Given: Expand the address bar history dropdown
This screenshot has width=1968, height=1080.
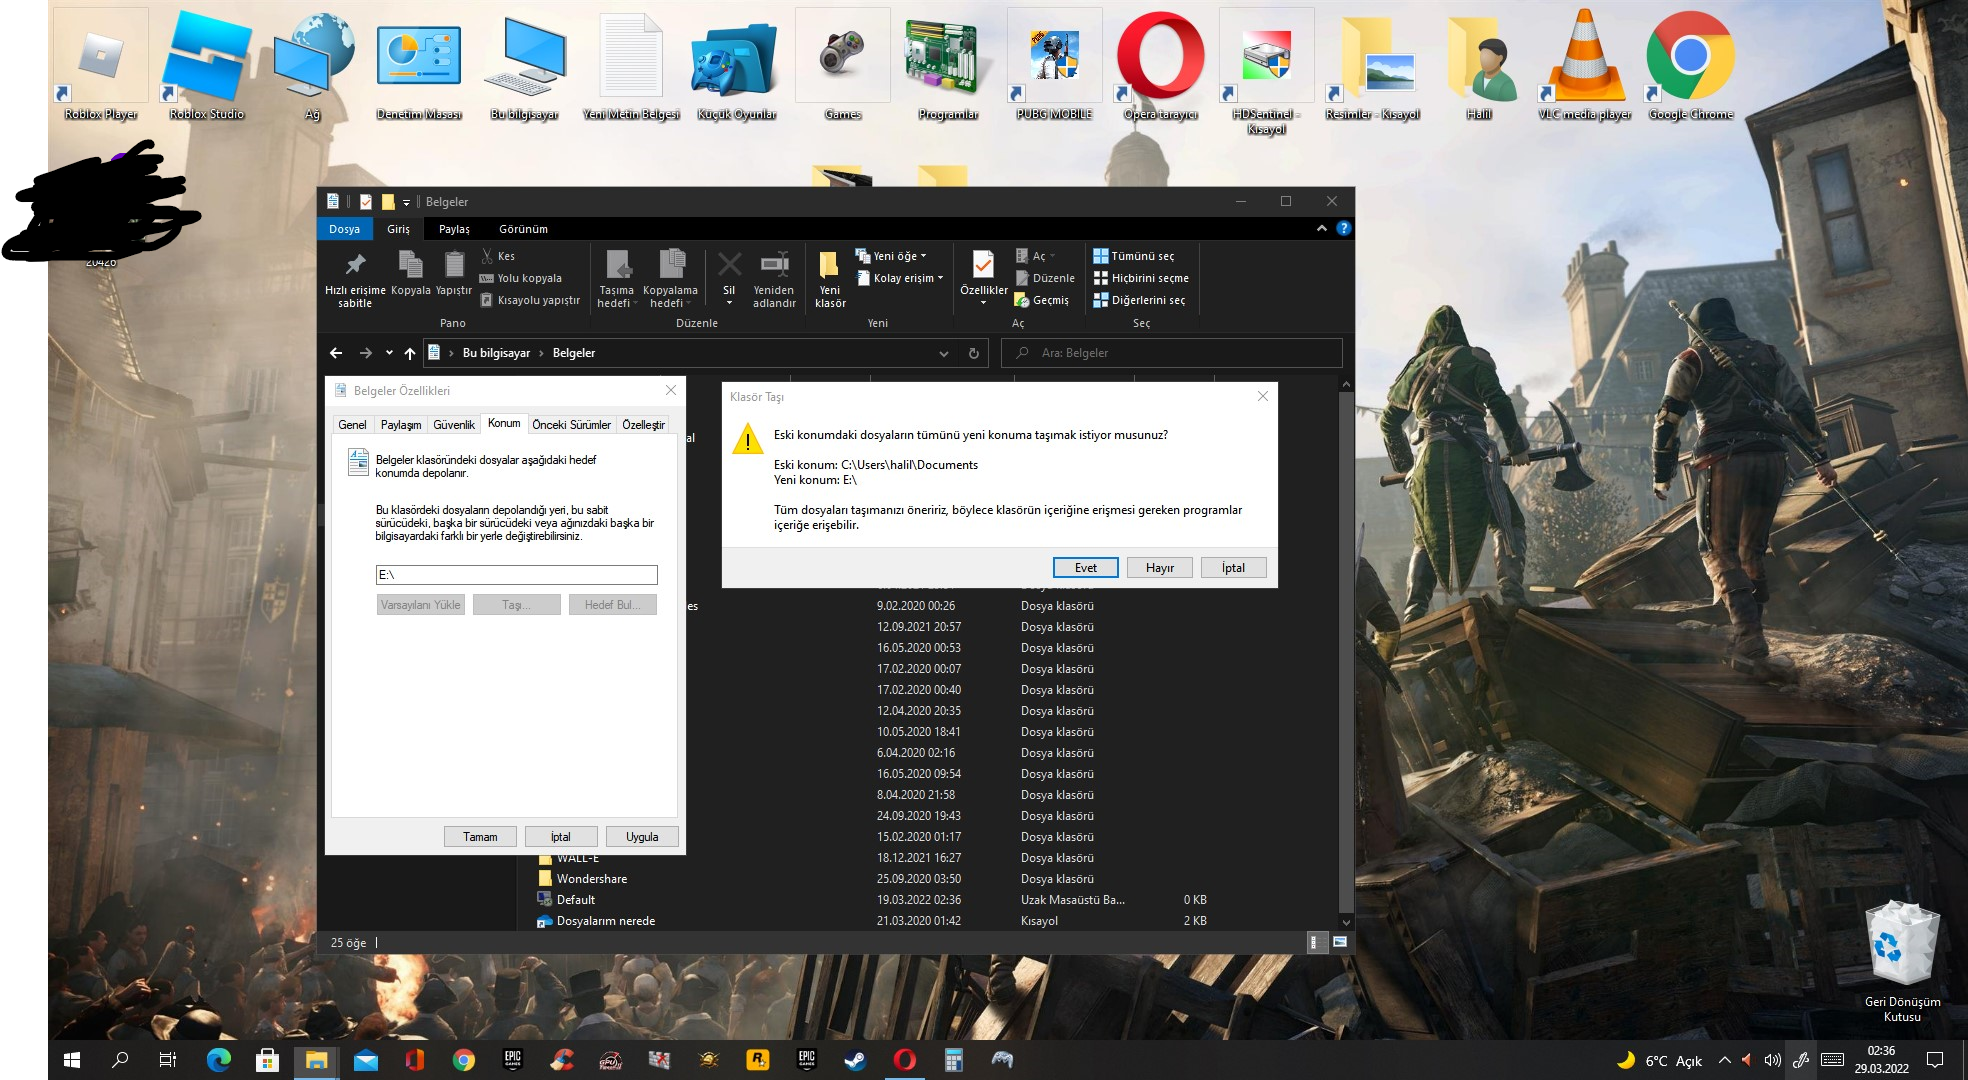Looking at the screenshot, I should pyautogui.click(x=943, y=353).
